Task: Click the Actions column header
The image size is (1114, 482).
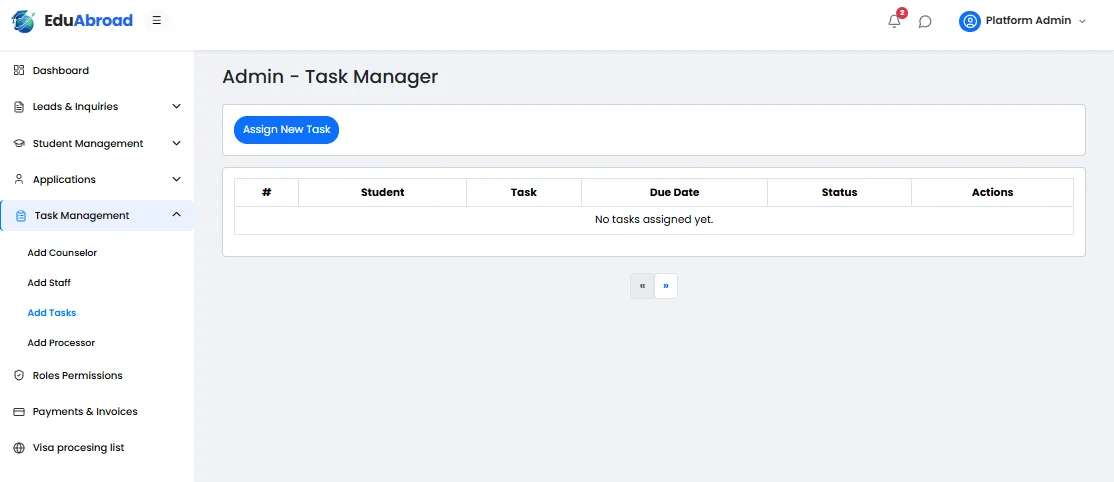Action: coord(993,192)
